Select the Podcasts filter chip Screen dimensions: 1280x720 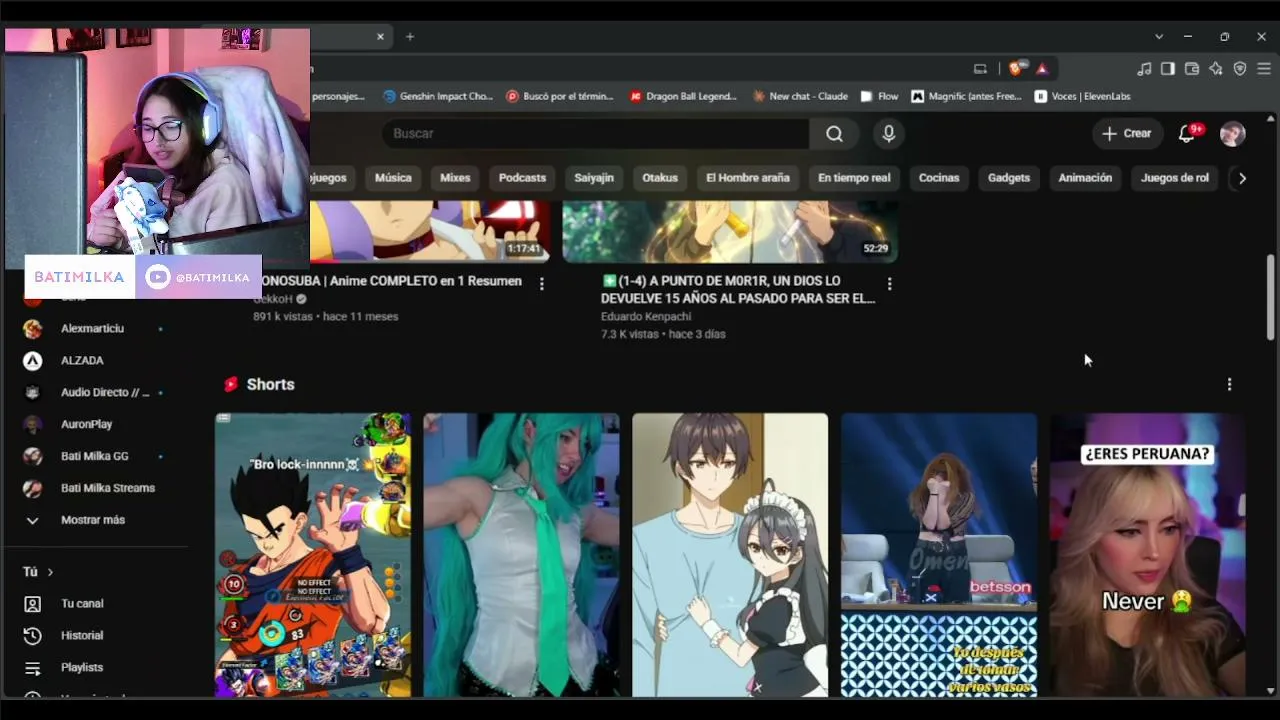(x=522, y=178)
